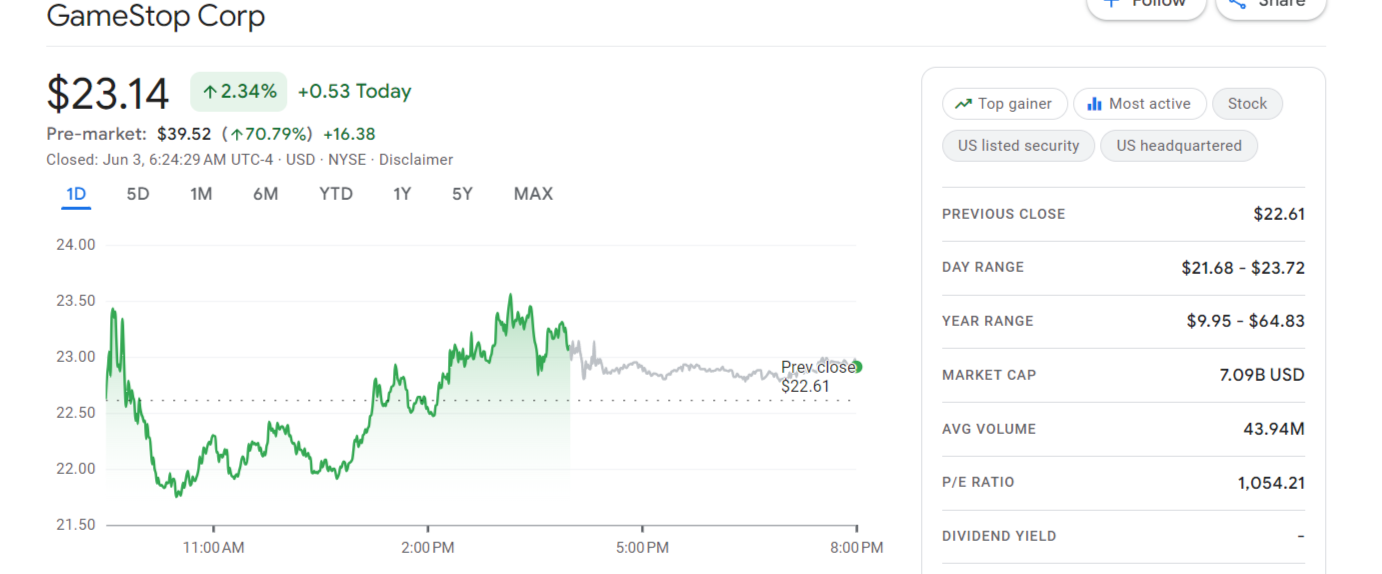Viewport: 1382px width, 574px height.
Task: Click the 2:00 PM time axis label
Action: (428, 548)
